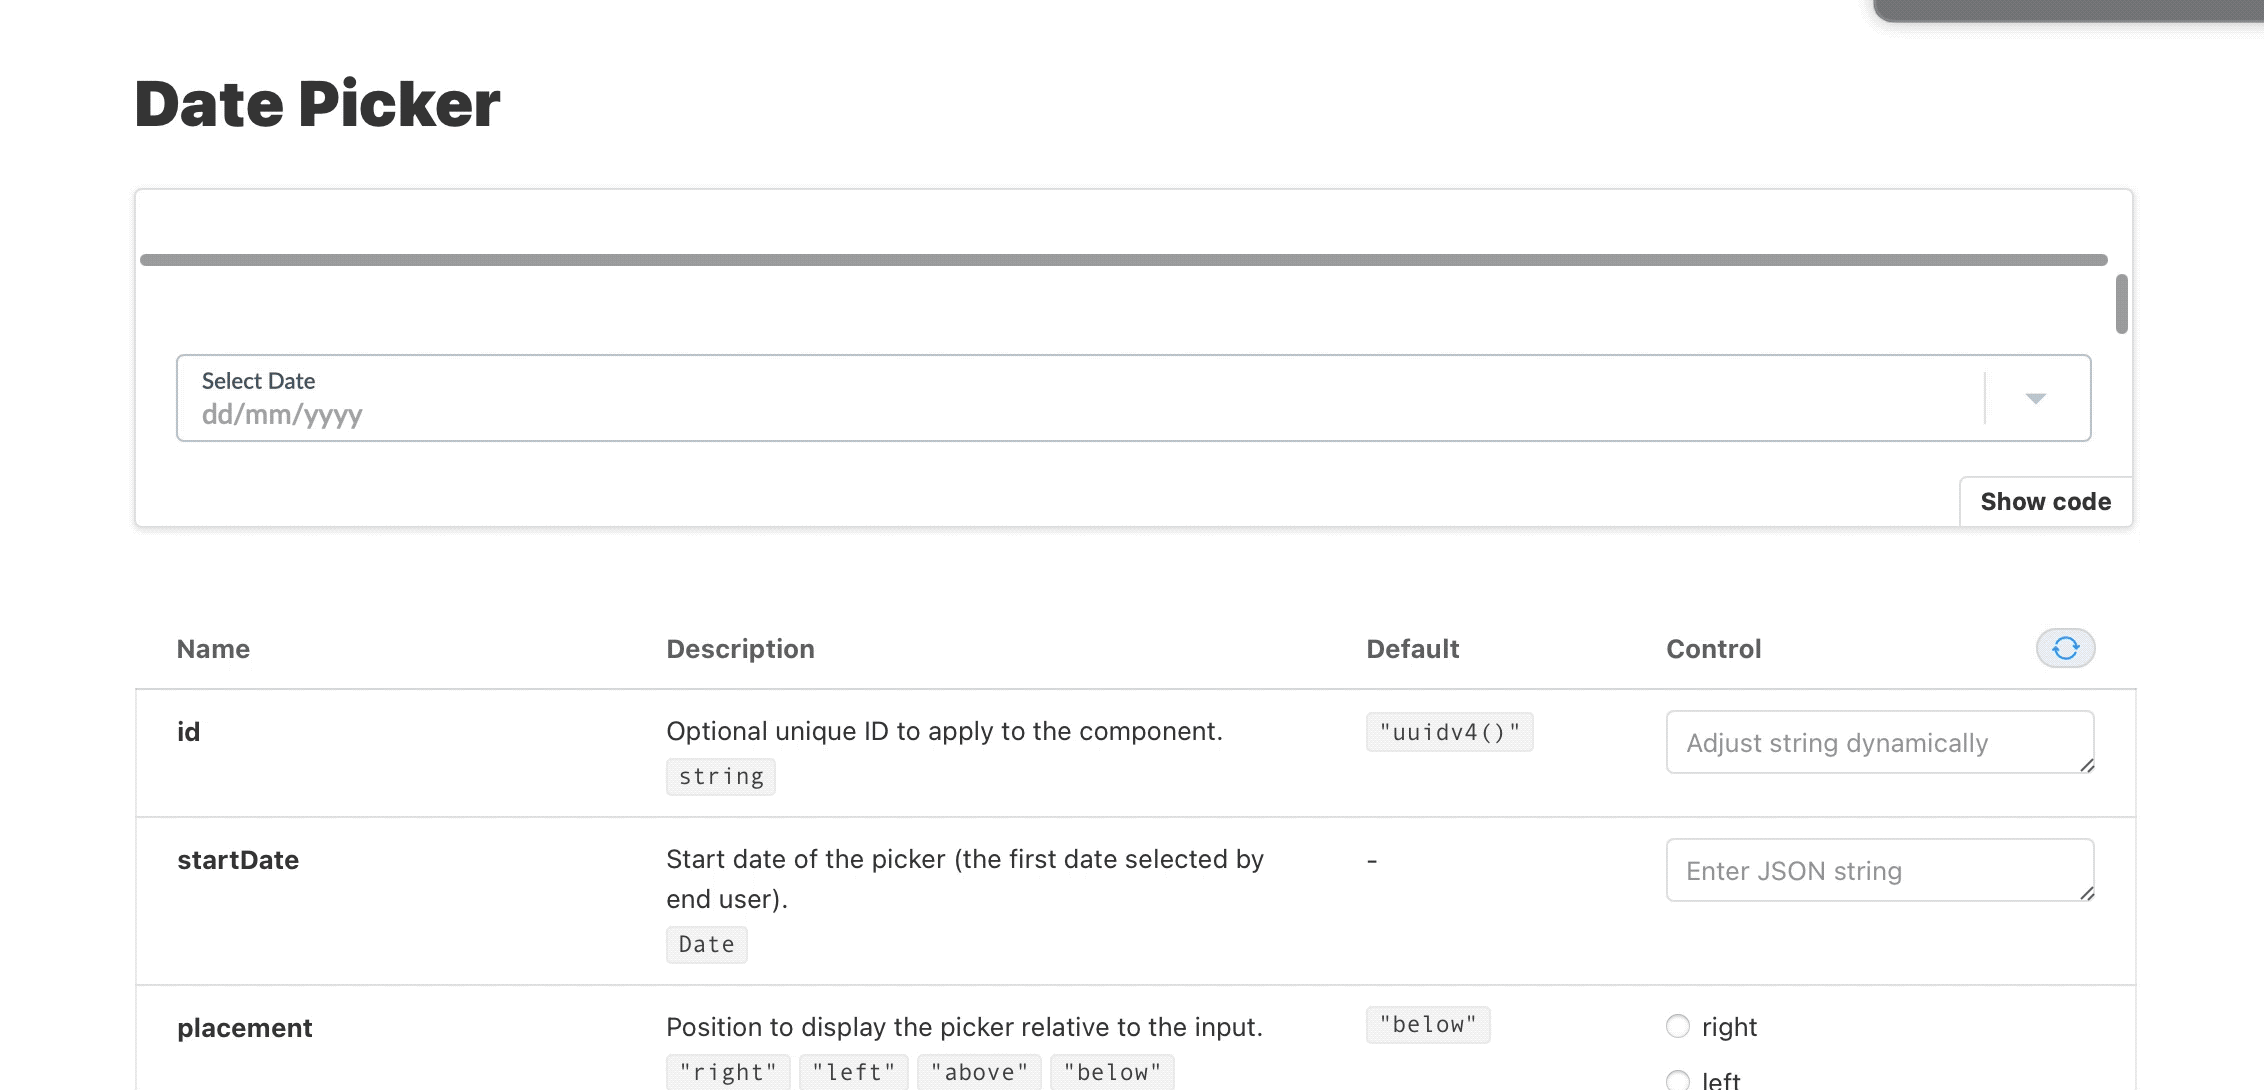The width and height of the screenshot is (2264, 1090).
Task: Click the startDate prop name in the table
Action: (238, 859)
